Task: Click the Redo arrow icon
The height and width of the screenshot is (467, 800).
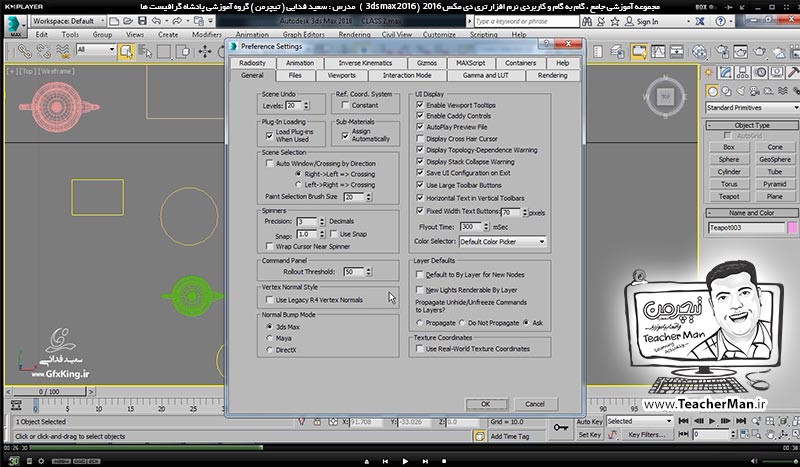Action: (x=177, y=21)
